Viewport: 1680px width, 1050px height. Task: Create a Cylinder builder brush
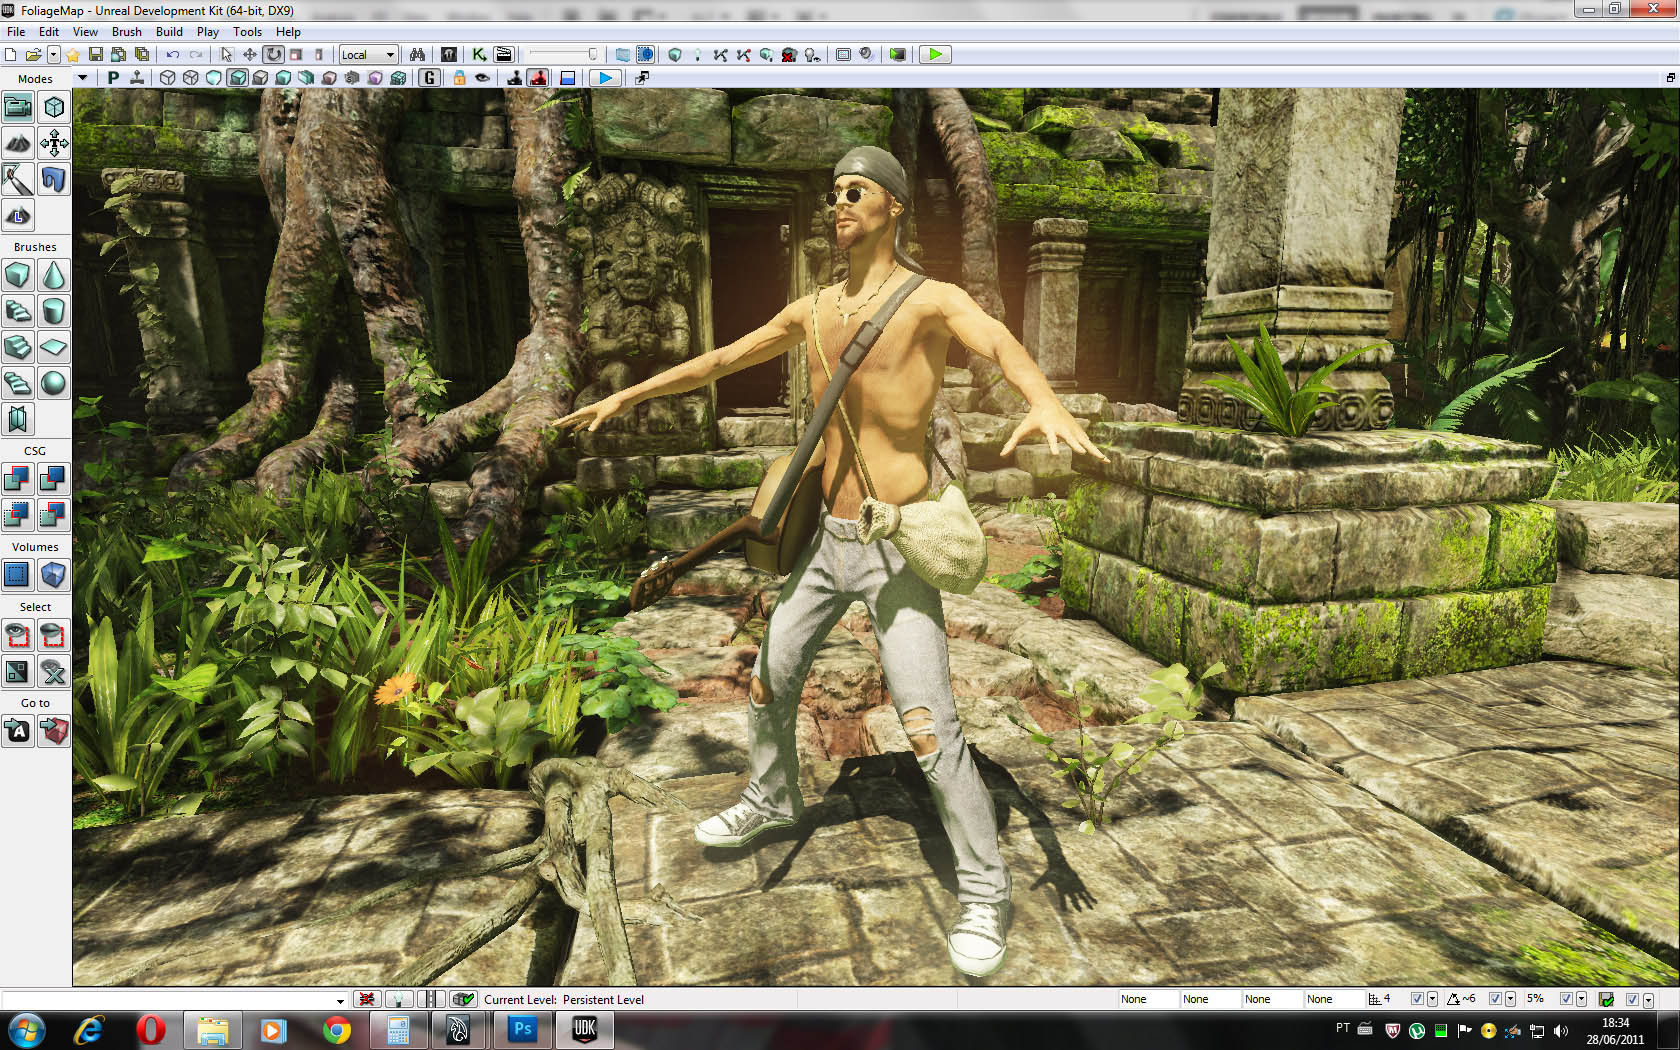[54, 312]
